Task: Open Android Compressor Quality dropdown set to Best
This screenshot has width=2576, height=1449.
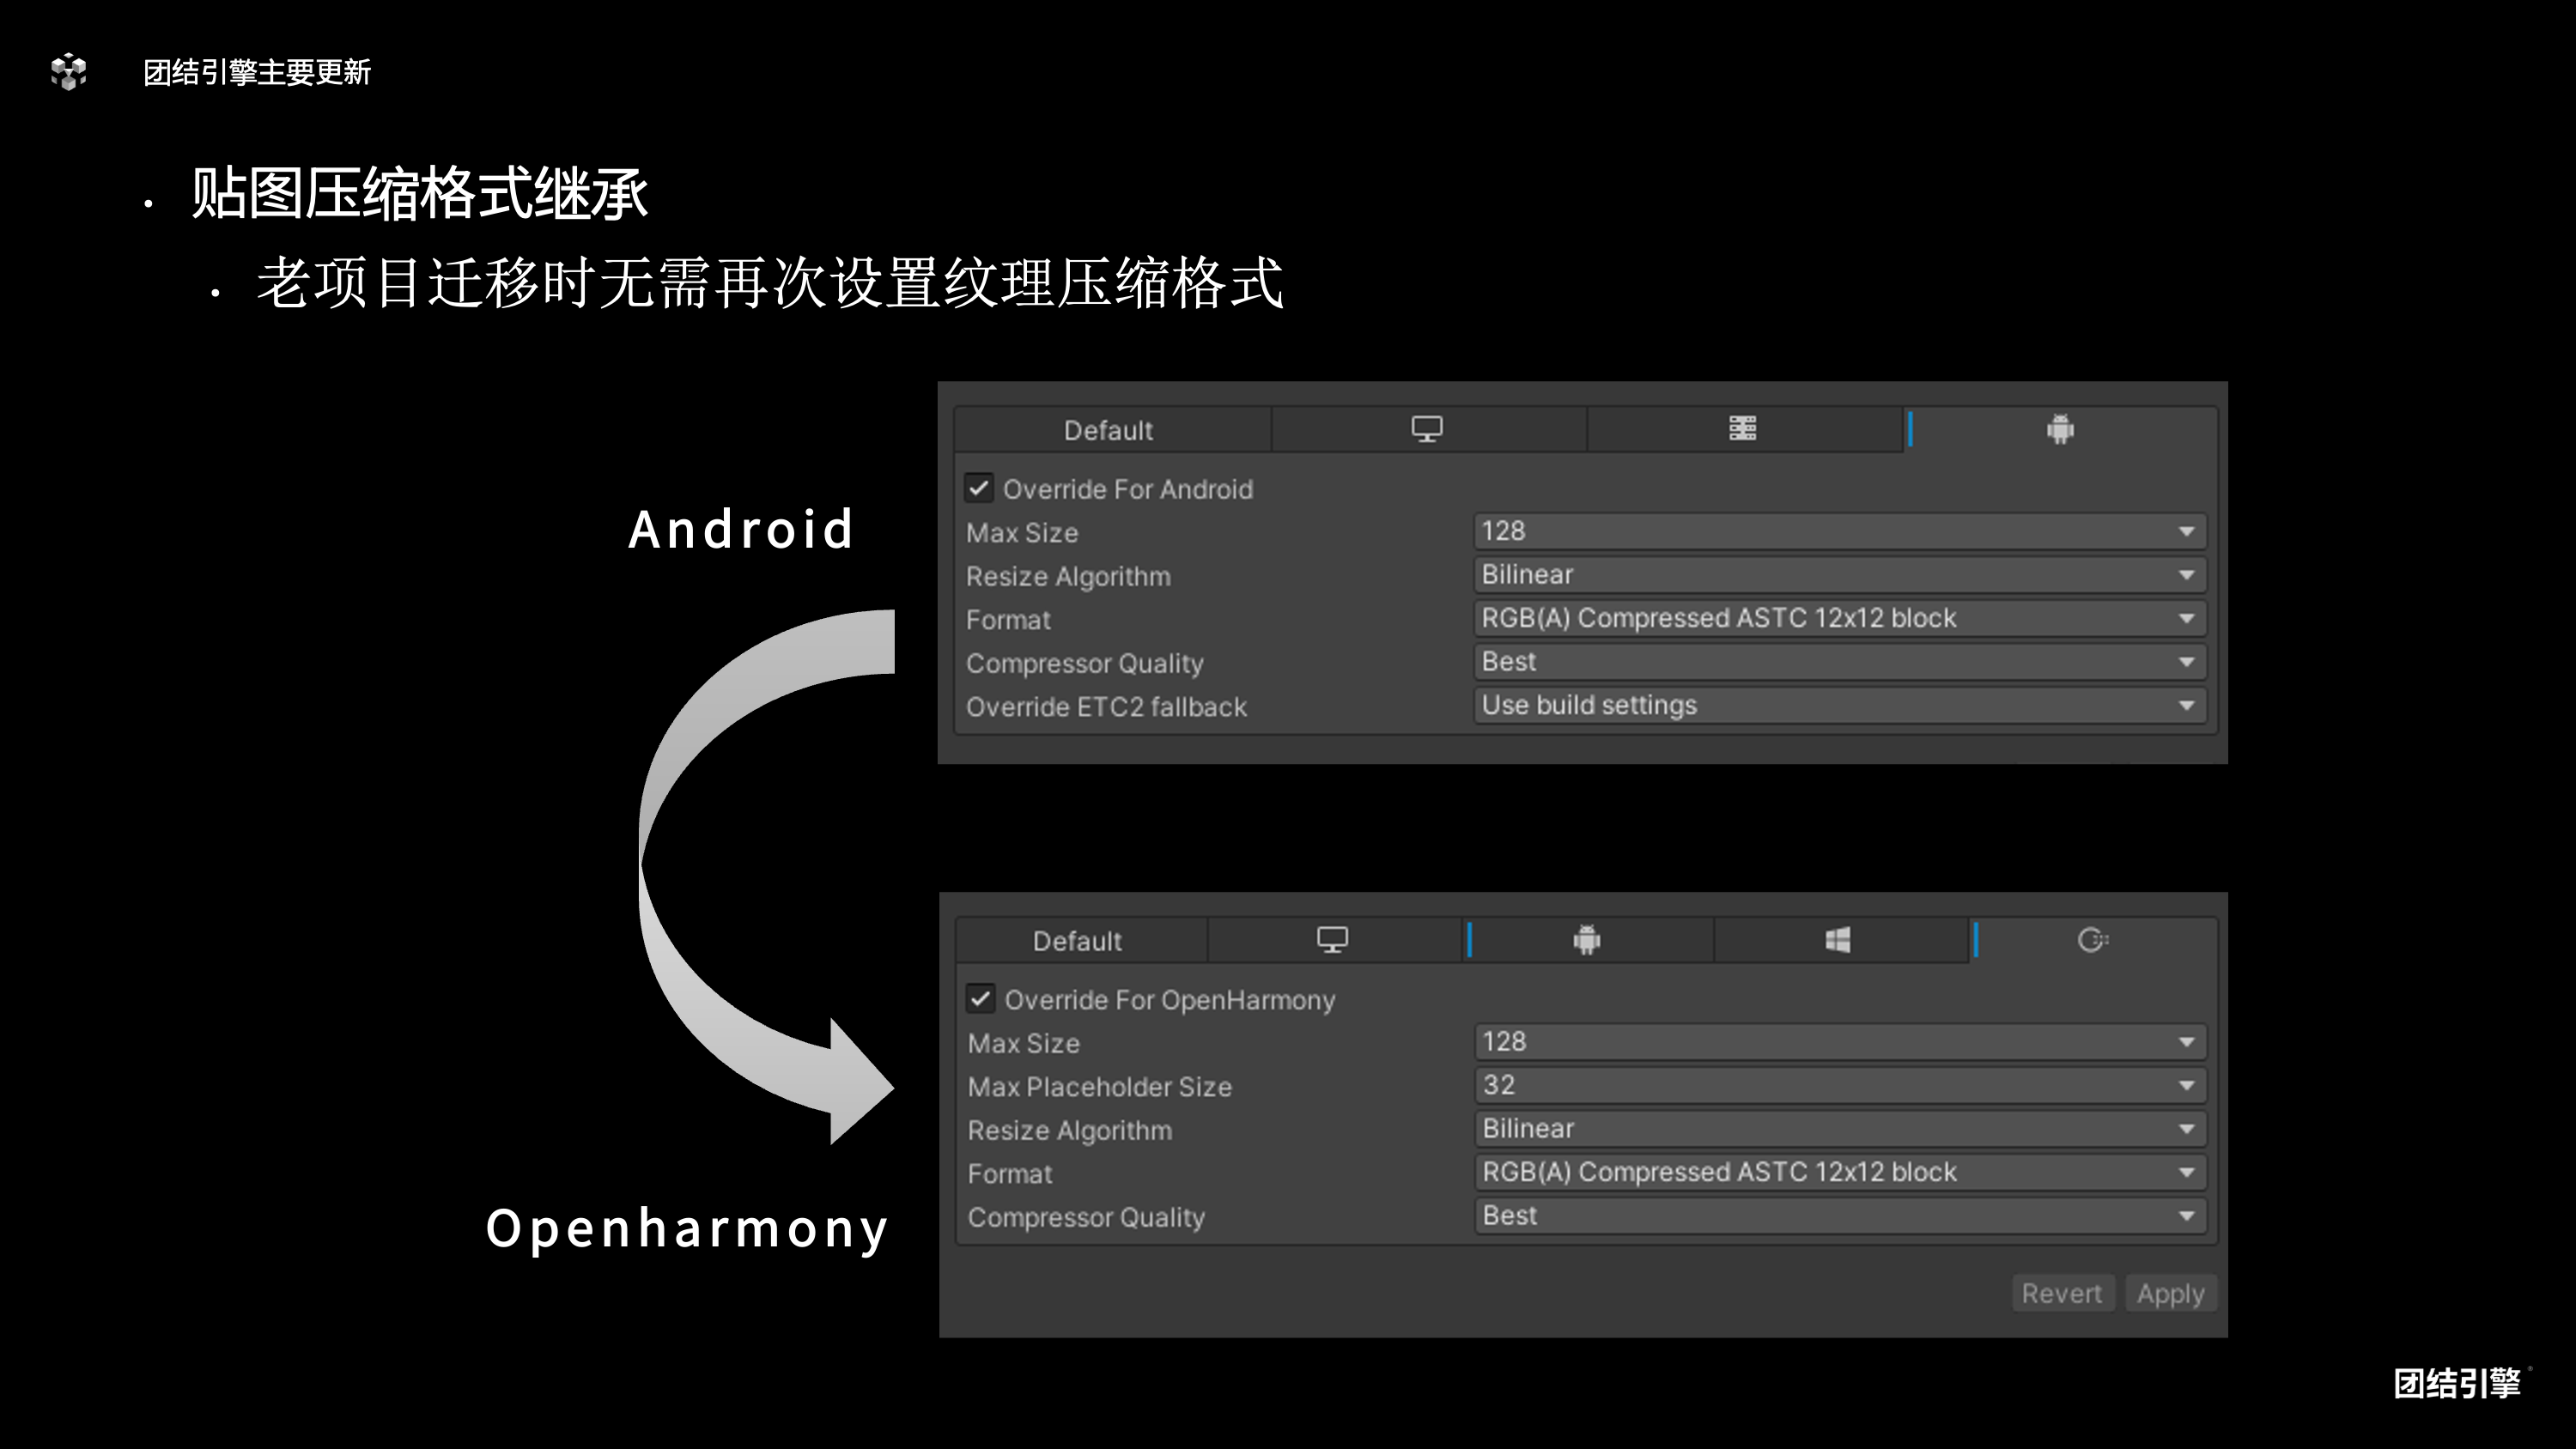Action: tap(1839, 662)
